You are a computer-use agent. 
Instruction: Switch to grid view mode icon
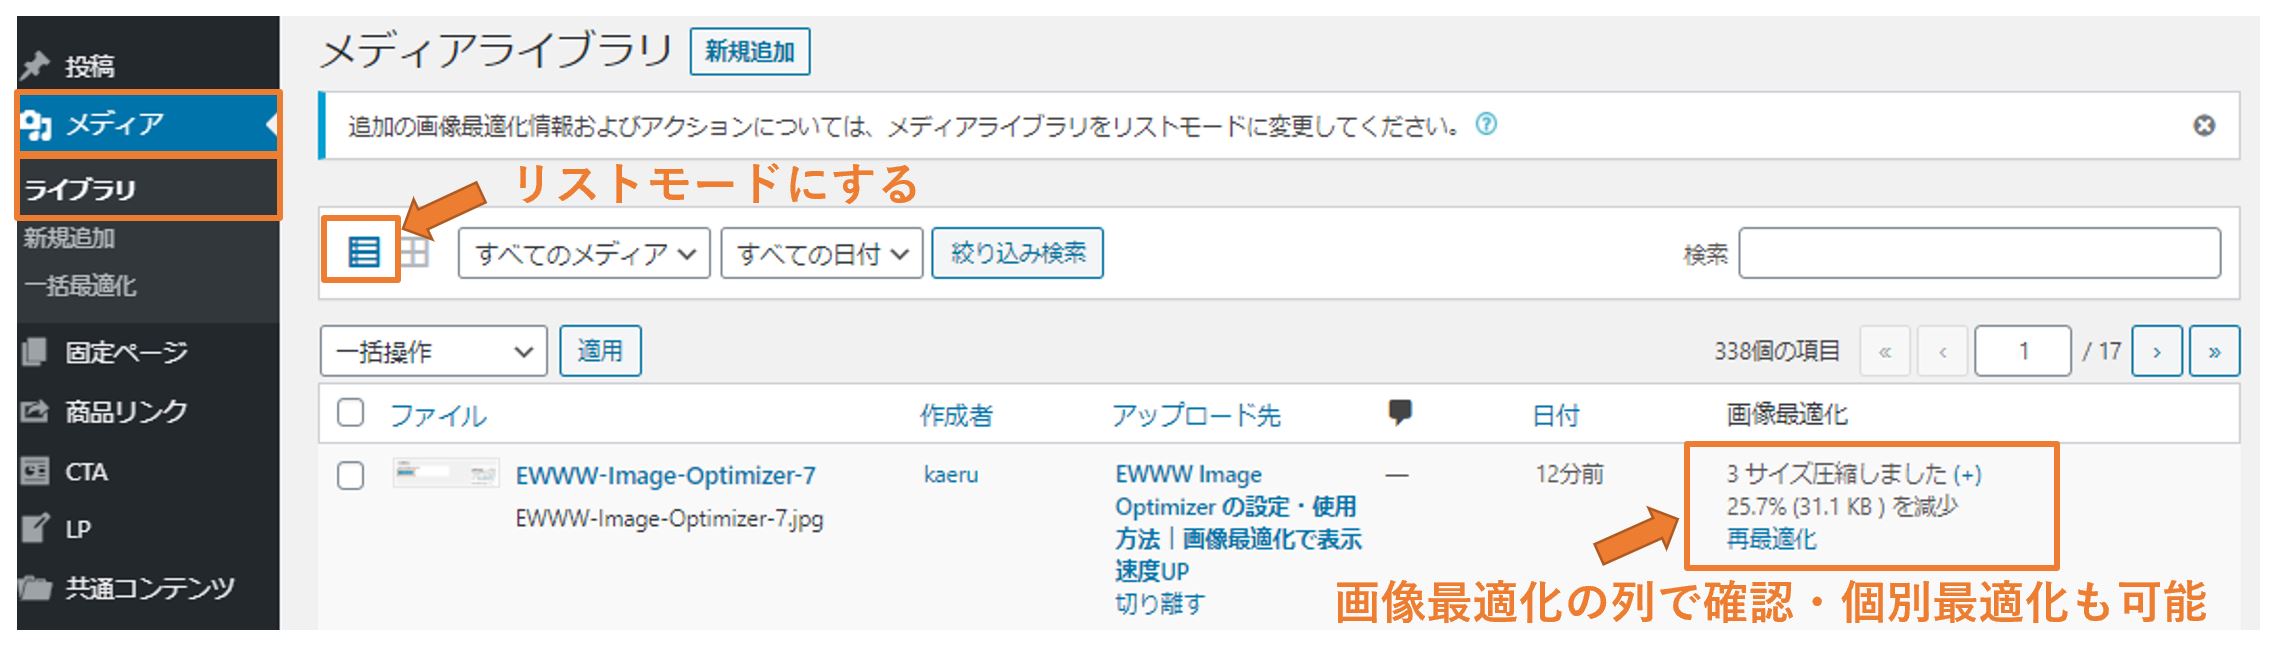coord(414,252)
